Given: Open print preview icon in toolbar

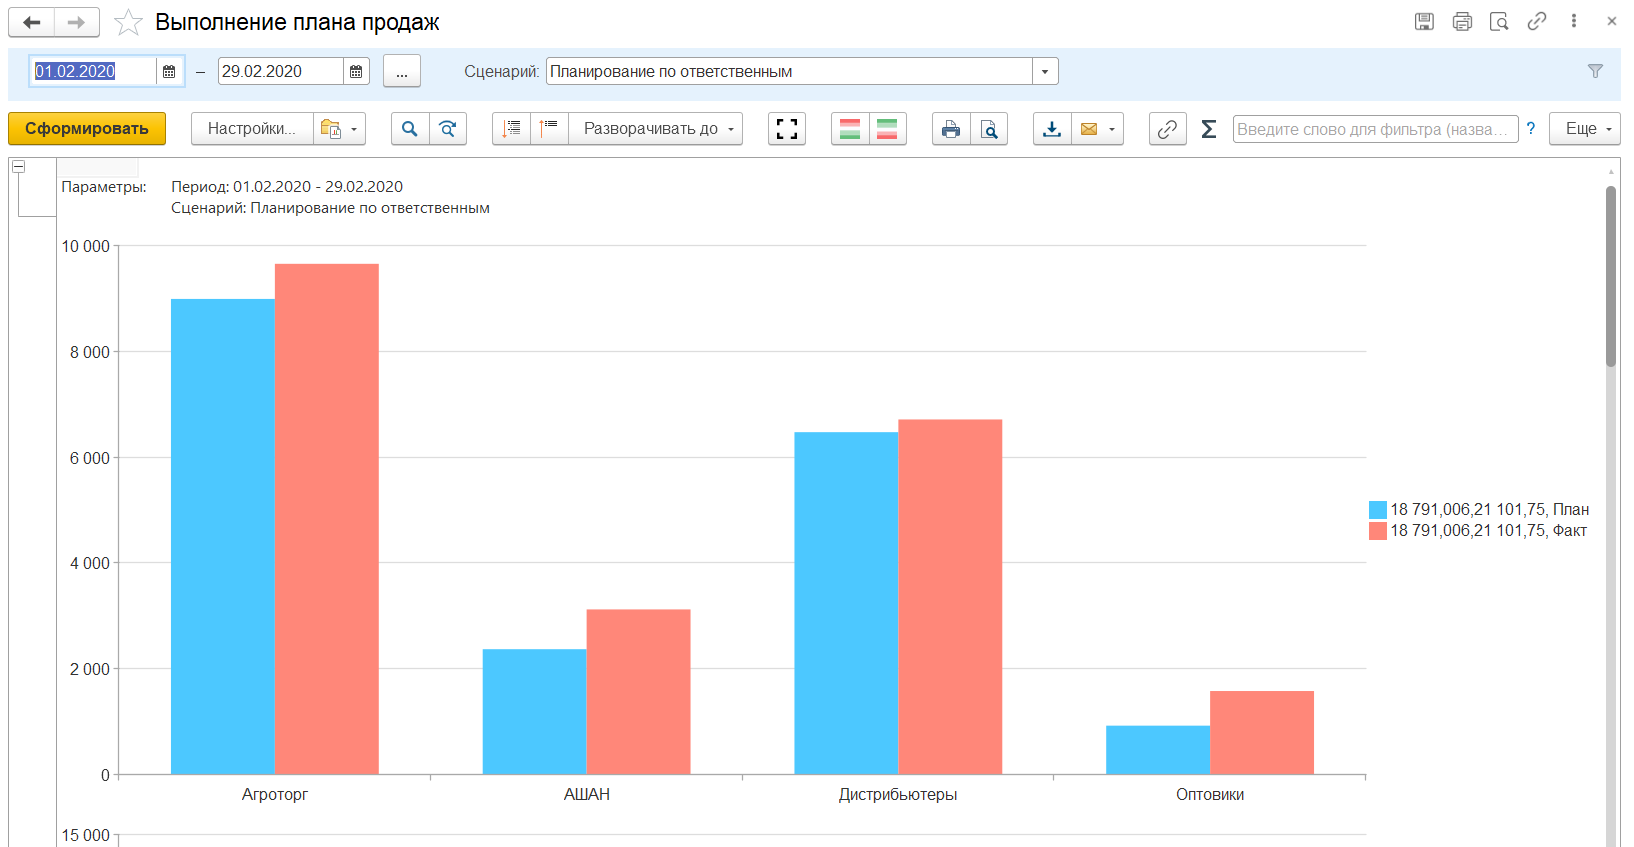Looking at the screenshot, I should click(989, 129).
